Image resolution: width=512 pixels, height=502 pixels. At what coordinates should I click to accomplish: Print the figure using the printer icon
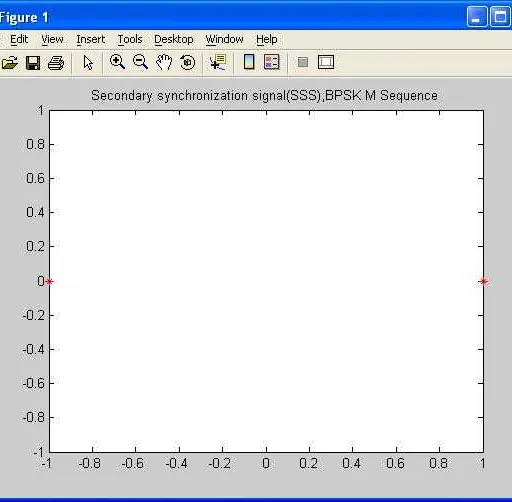point(56,63)
